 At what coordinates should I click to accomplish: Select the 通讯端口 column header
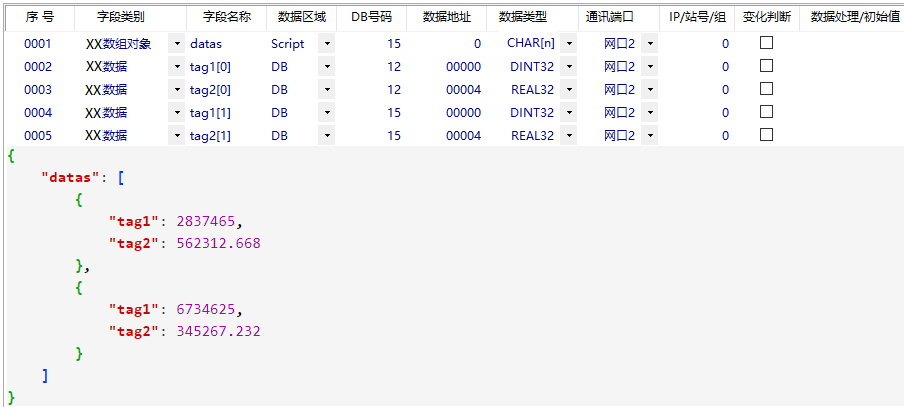pyautogui.click(x=609, y=17)
